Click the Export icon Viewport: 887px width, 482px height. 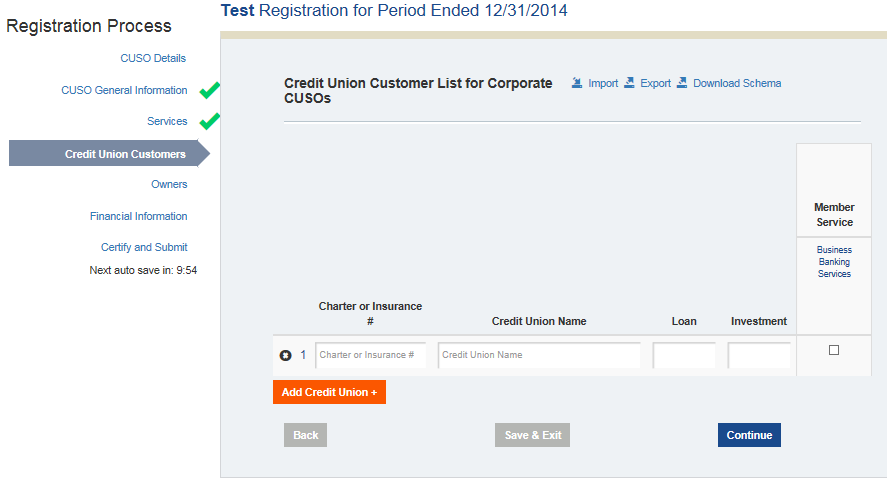tap(629, 83)
